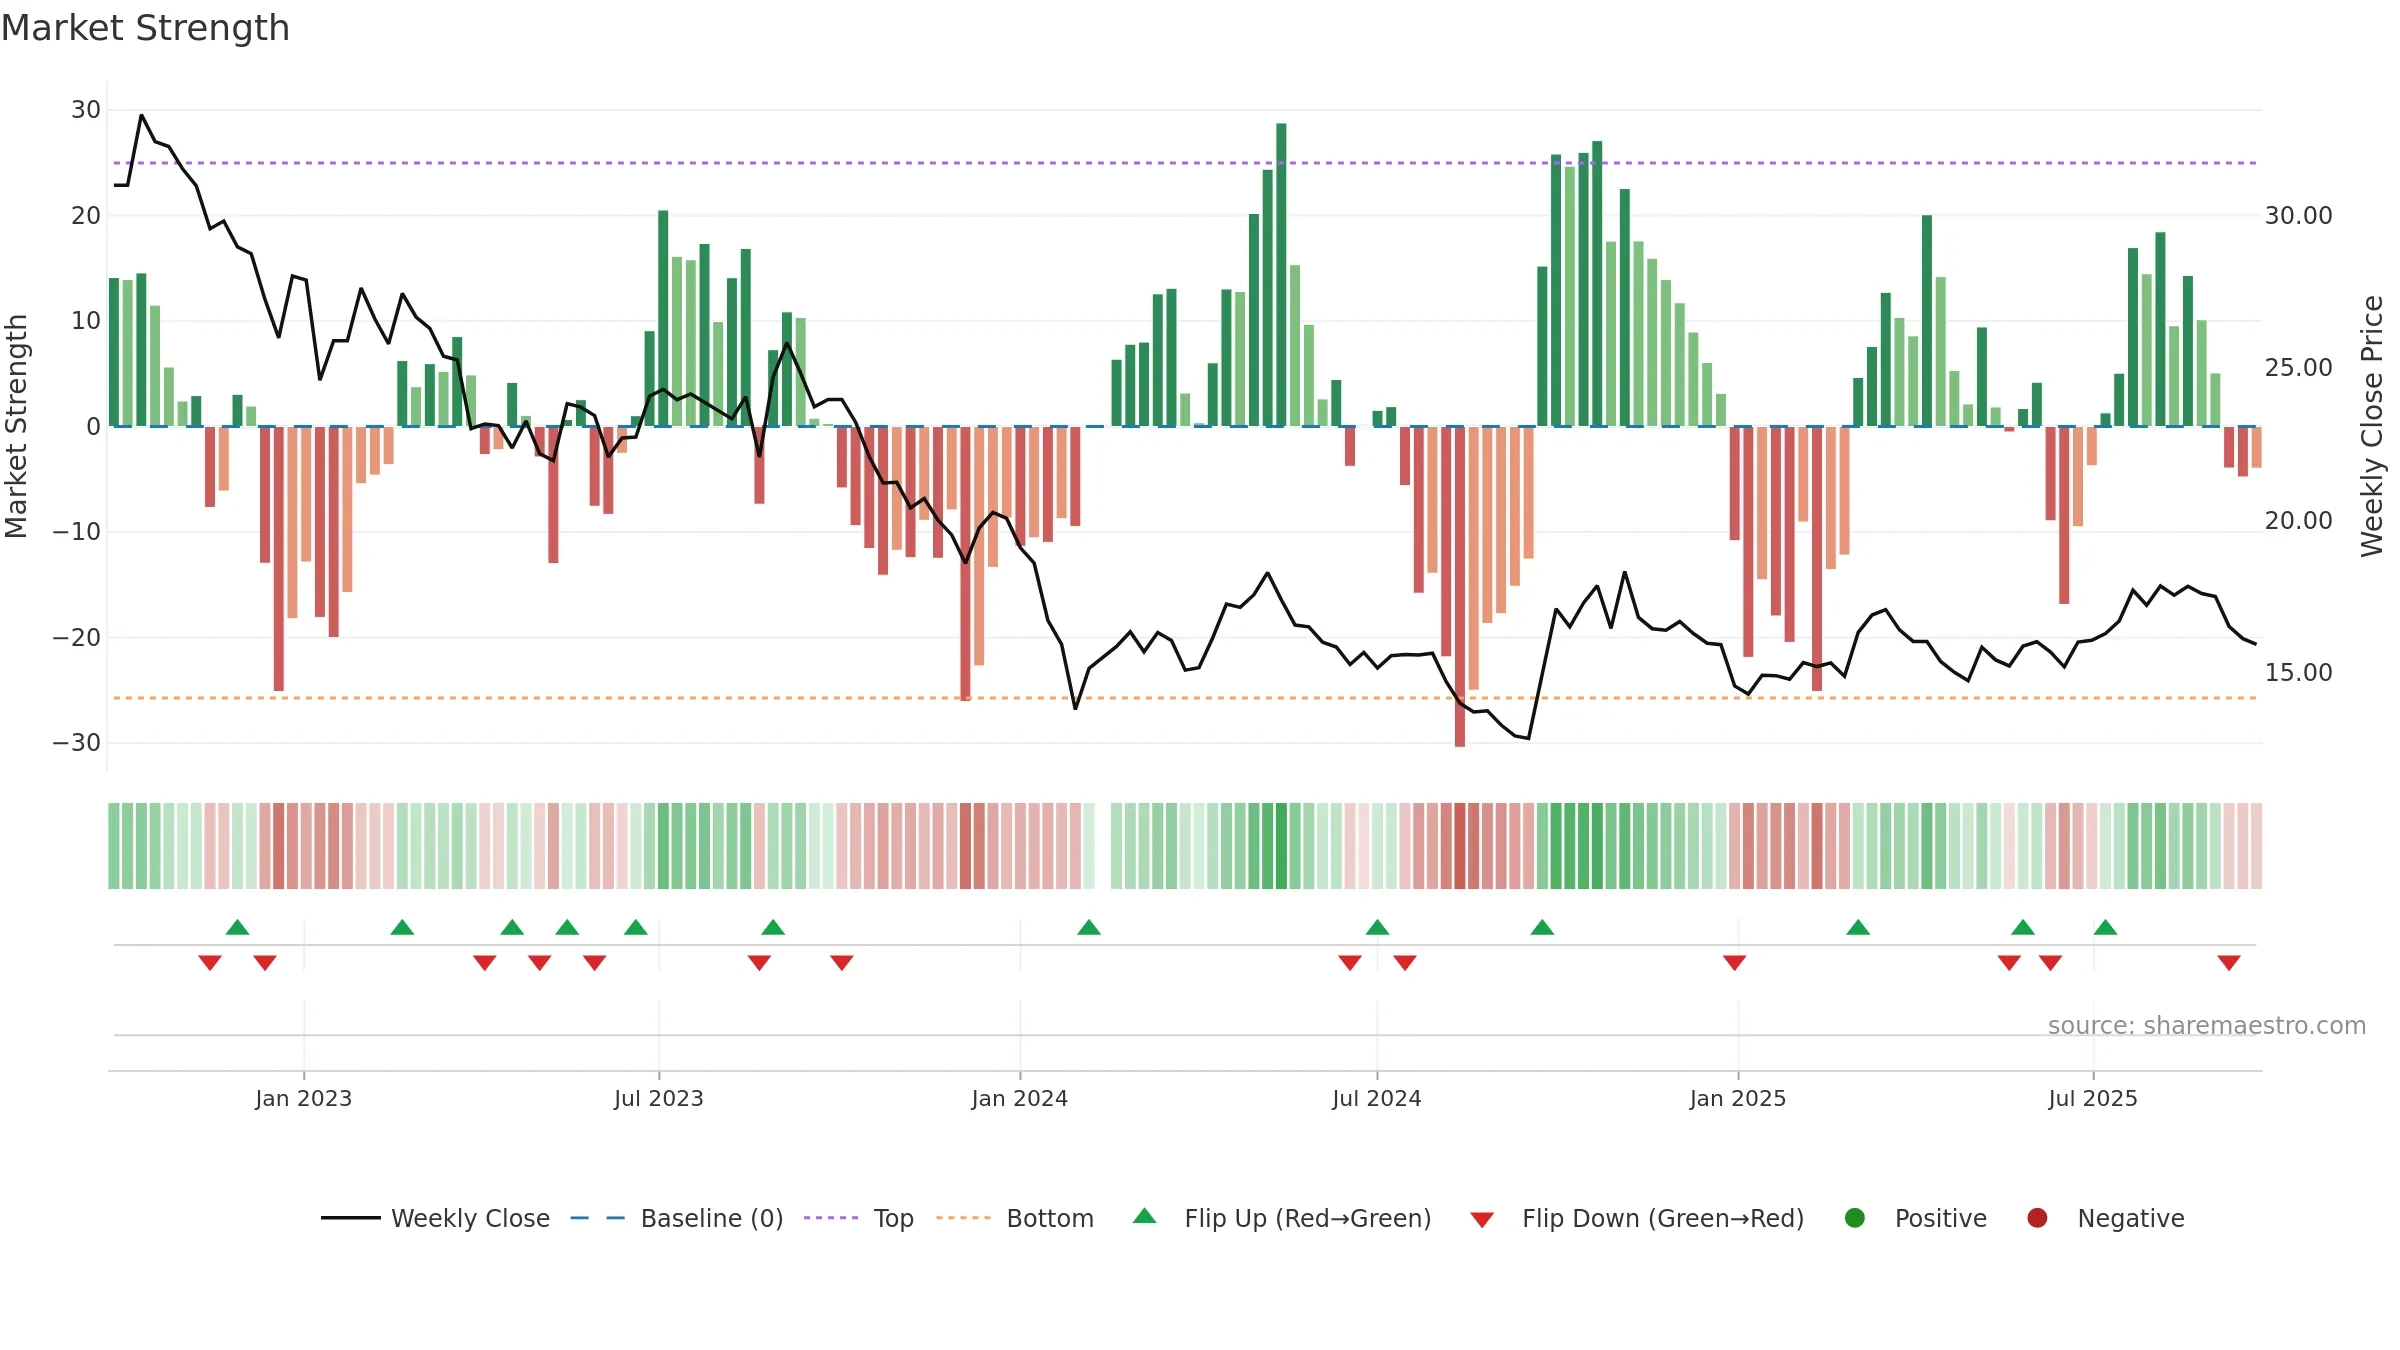The height and width of the screenshot is (1350, 2400).
Task: Click the 20.00 price axis tick
Action: tap(2299, 521)
